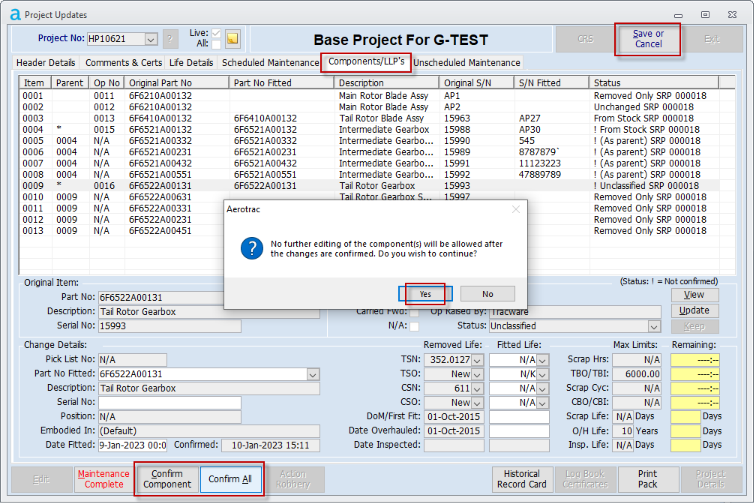Image resolution: width=754 pixels, height=503 pixels.
Task: Switch to Comments & Certs tab
Action: click(124, 63)
